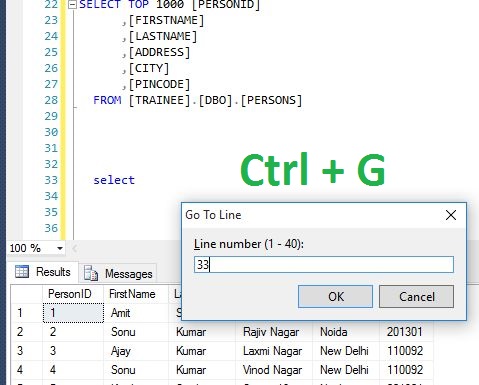The height and width of the screenshot is (385, 479).
Task: Close the Go To Line dialog
Action: point(451,215)
